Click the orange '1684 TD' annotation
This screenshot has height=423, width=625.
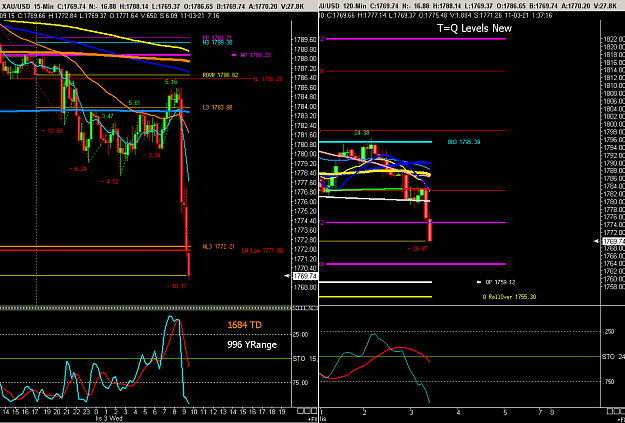(x=245, y=325)
